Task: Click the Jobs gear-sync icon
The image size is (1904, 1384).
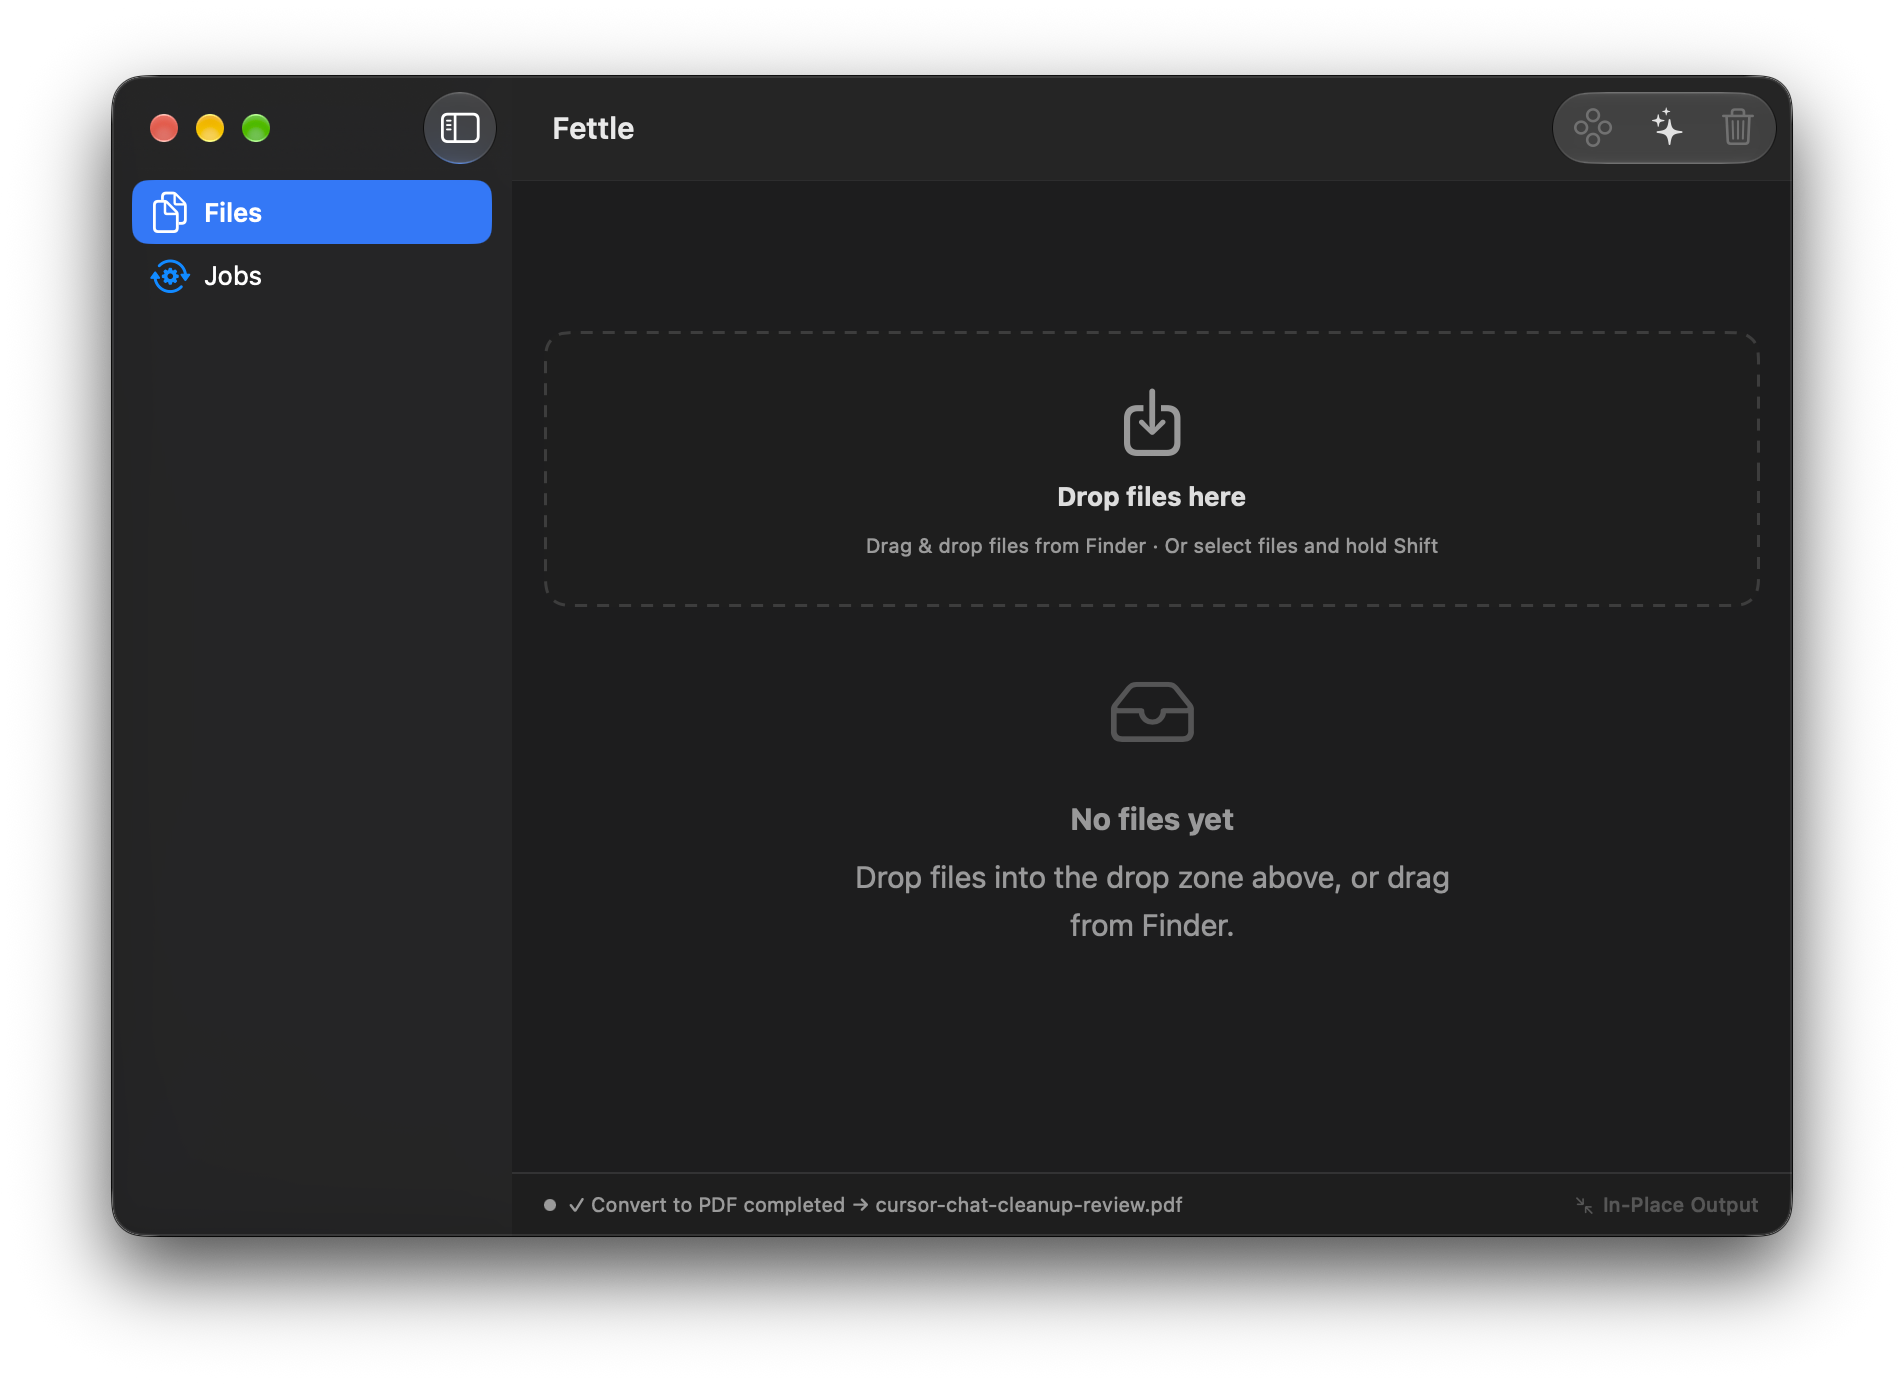Action: (170, 276)
